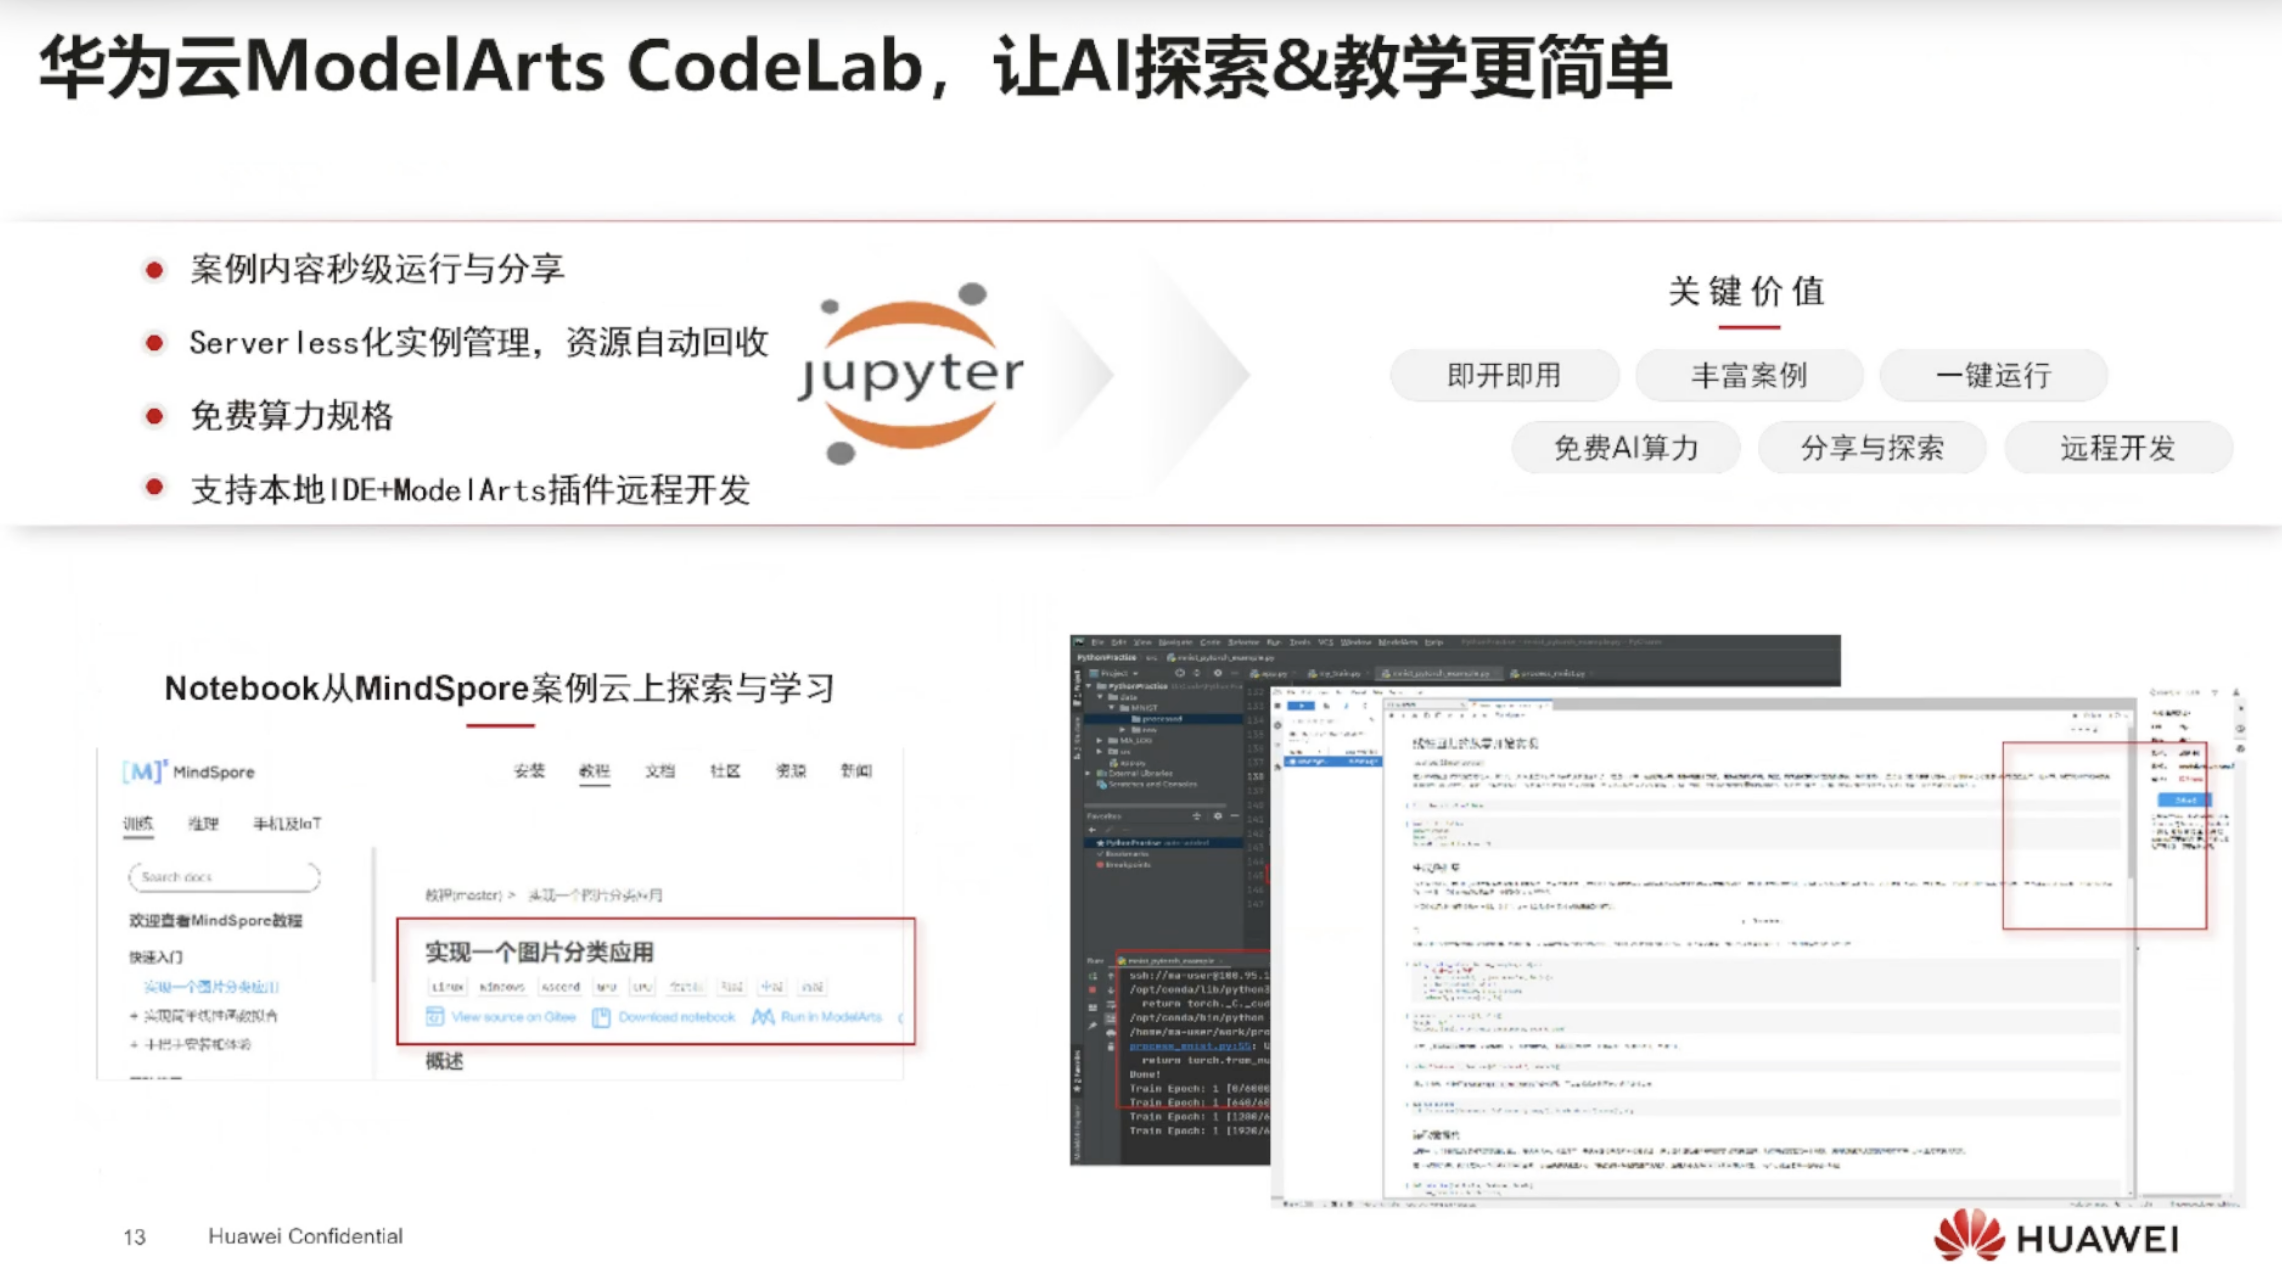Click the Run in ModelArts icon
Screen dimensions: 2282x1264
[763, 1016]
